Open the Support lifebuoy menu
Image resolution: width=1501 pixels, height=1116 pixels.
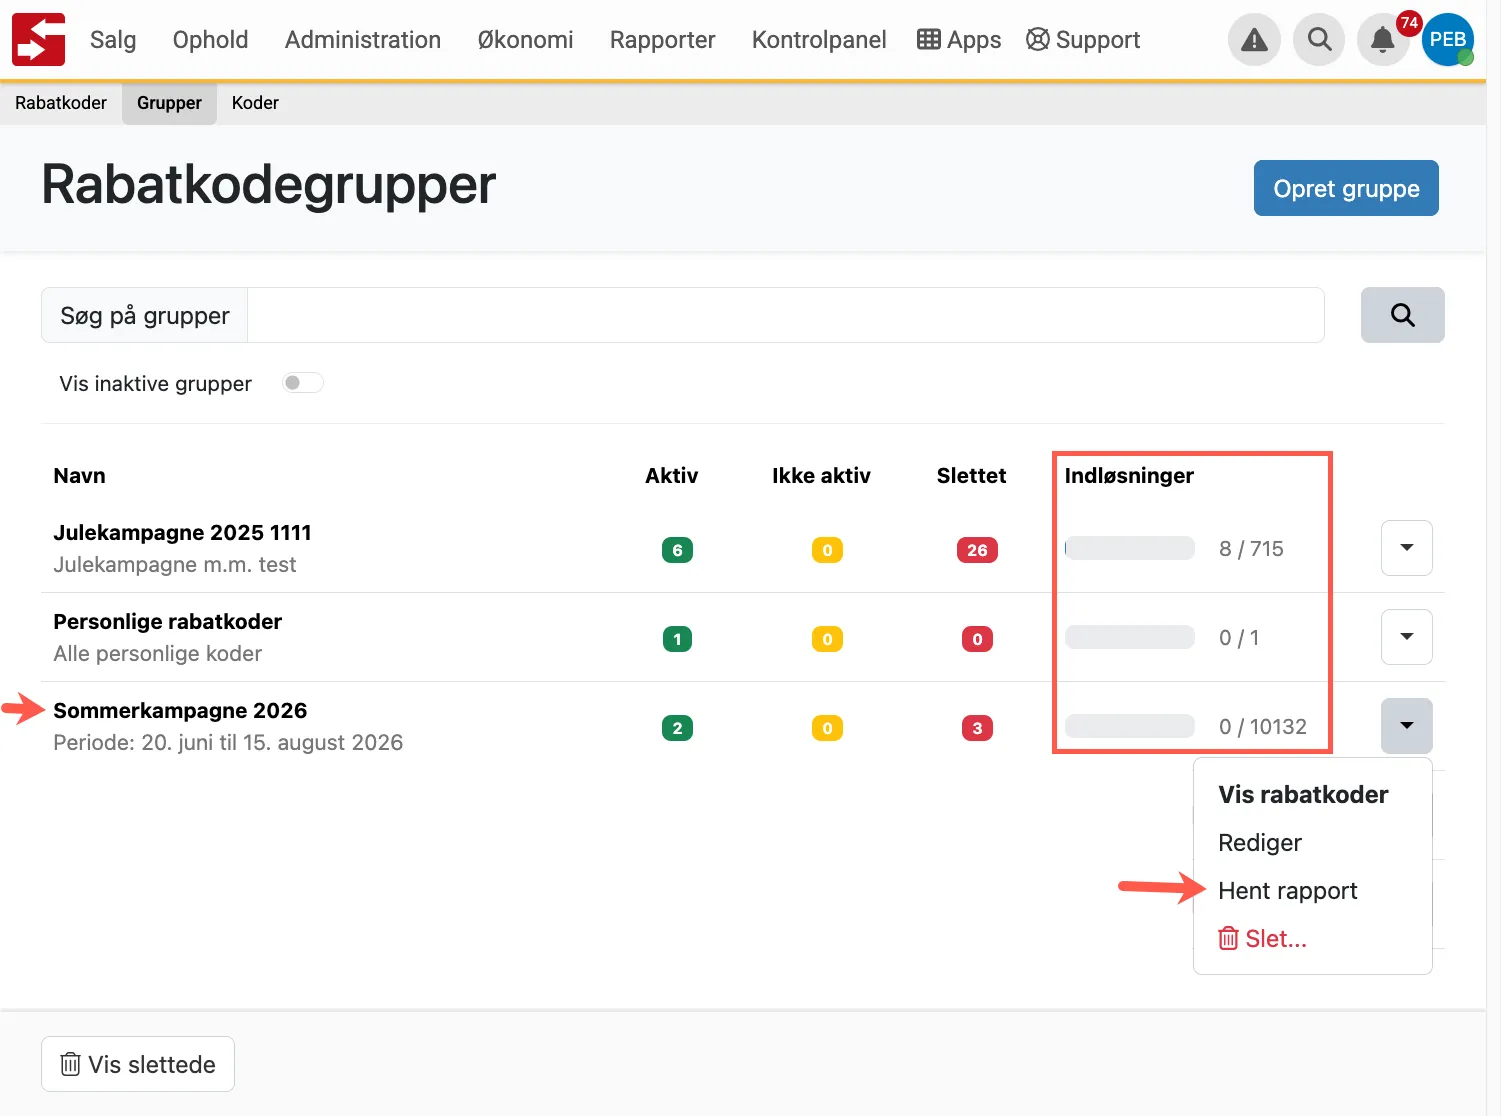pyautogui.click(x=1083, y=40)
